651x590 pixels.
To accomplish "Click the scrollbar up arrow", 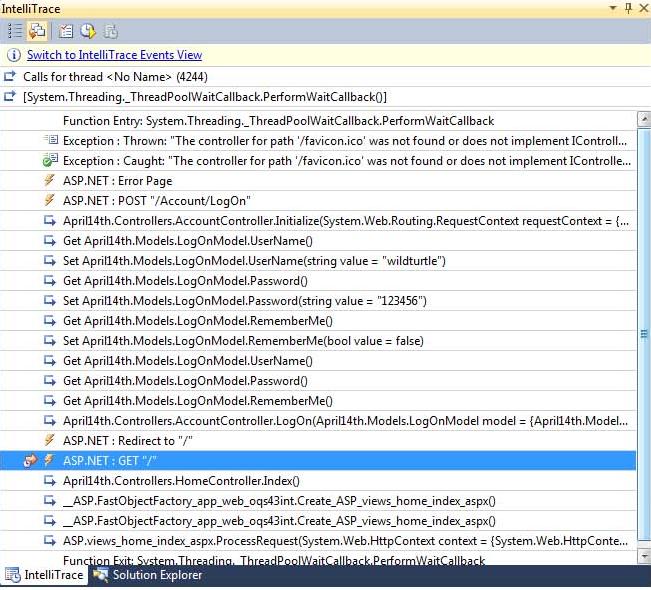I will pos(644,120).
